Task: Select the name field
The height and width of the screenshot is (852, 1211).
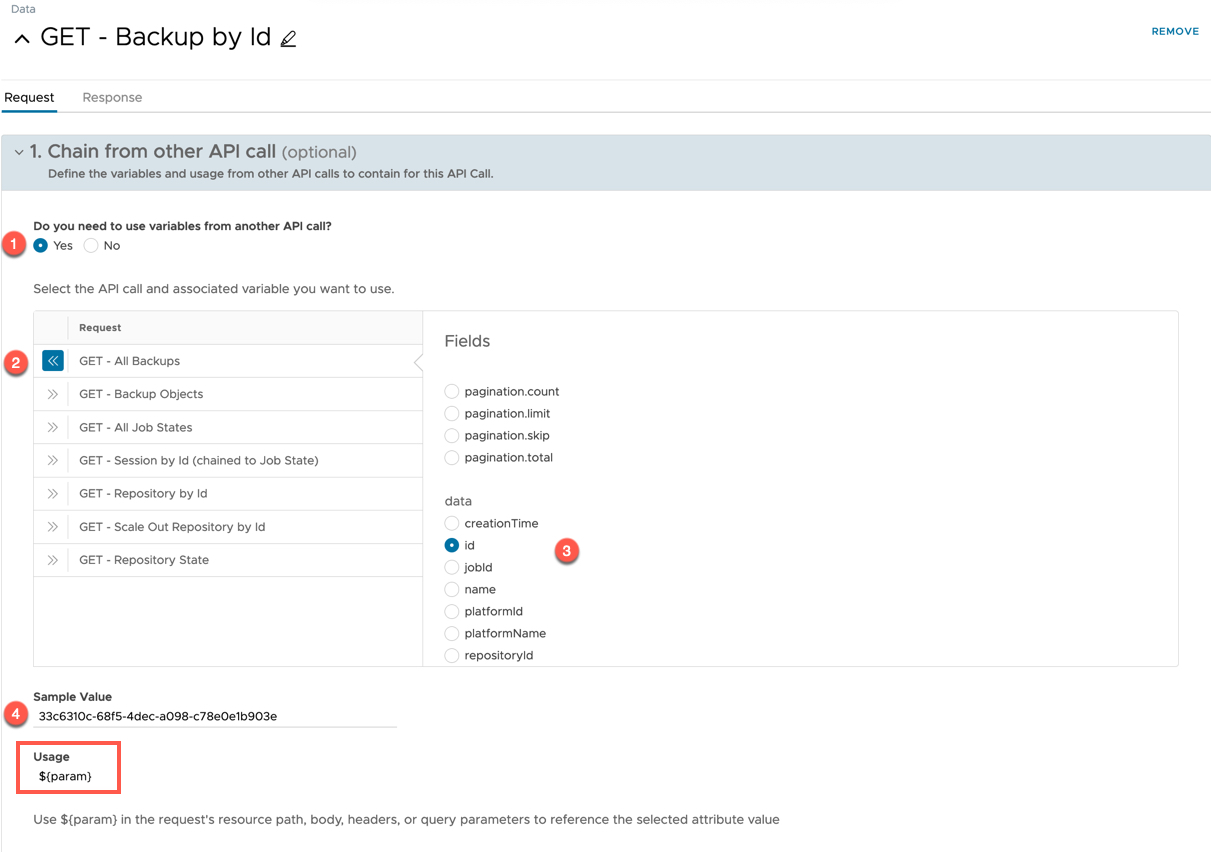Action: click(452, 589)
